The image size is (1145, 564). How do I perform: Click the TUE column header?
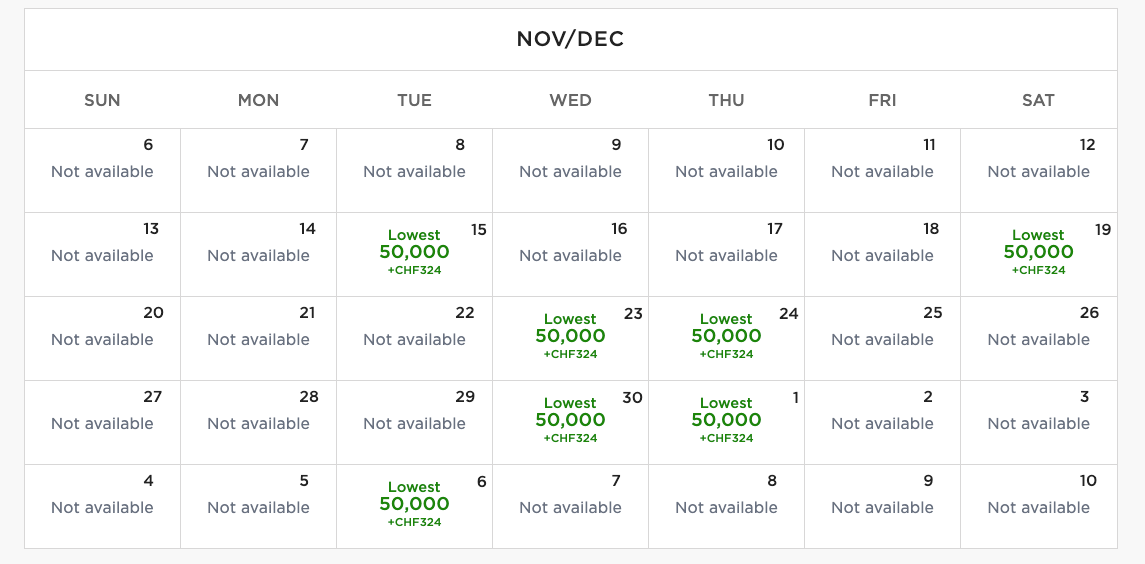tap(414, 100)
